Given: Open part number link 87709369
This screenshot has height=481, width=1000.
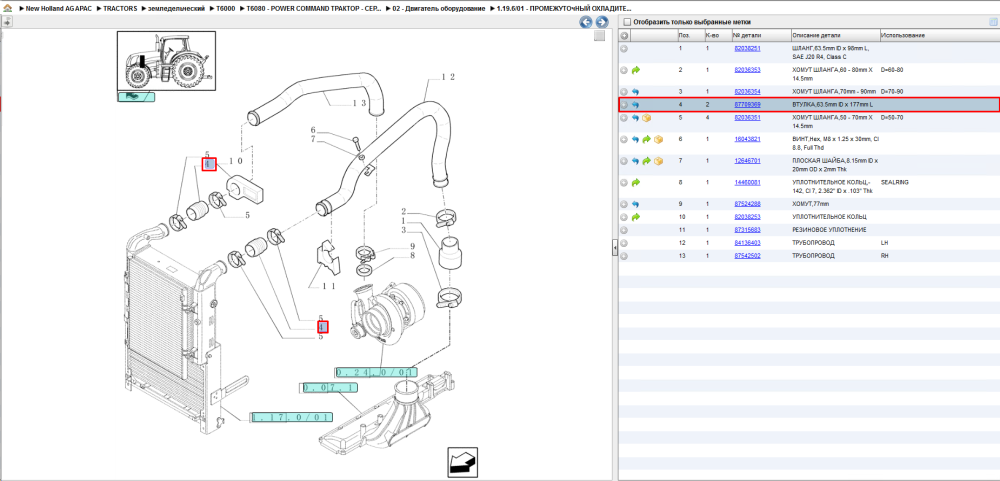Looking at the screenshot, I should (747, 105).
